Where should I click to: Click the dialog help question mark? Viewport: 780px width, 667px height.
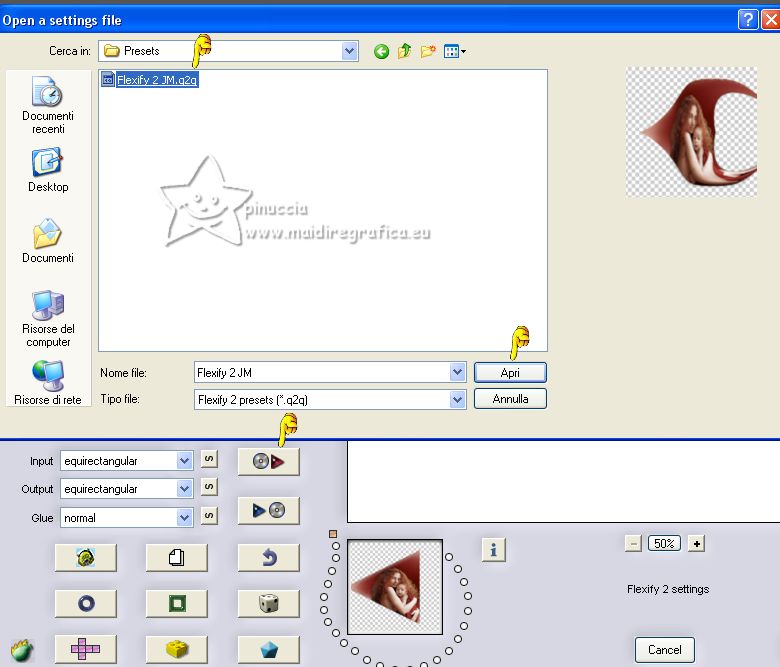click(748, 20)
